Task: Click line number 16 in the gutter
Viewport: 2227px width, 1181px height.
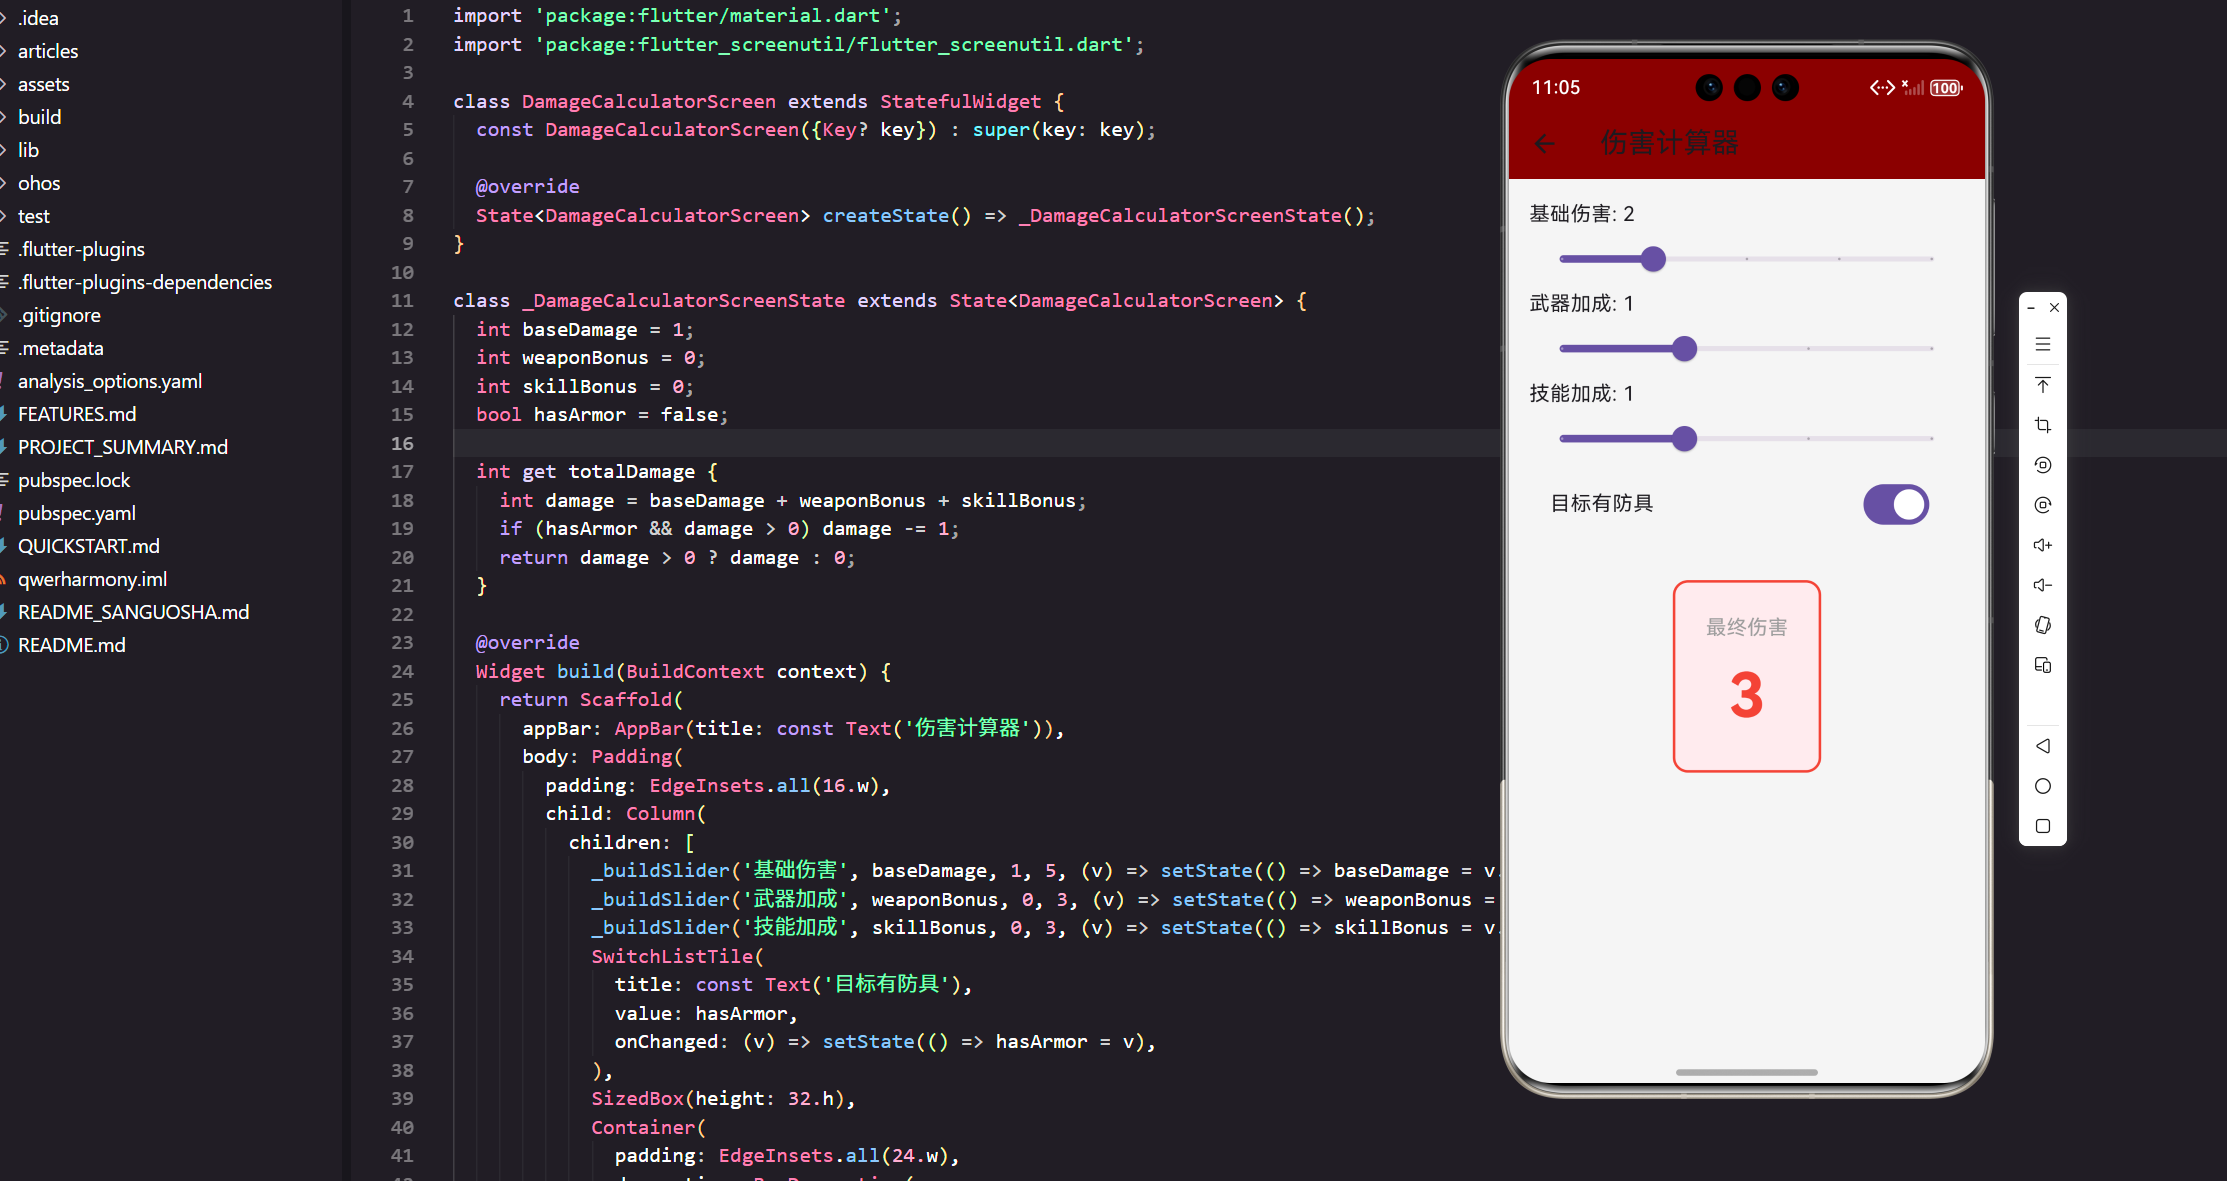Action: click(x=402, y=443)
